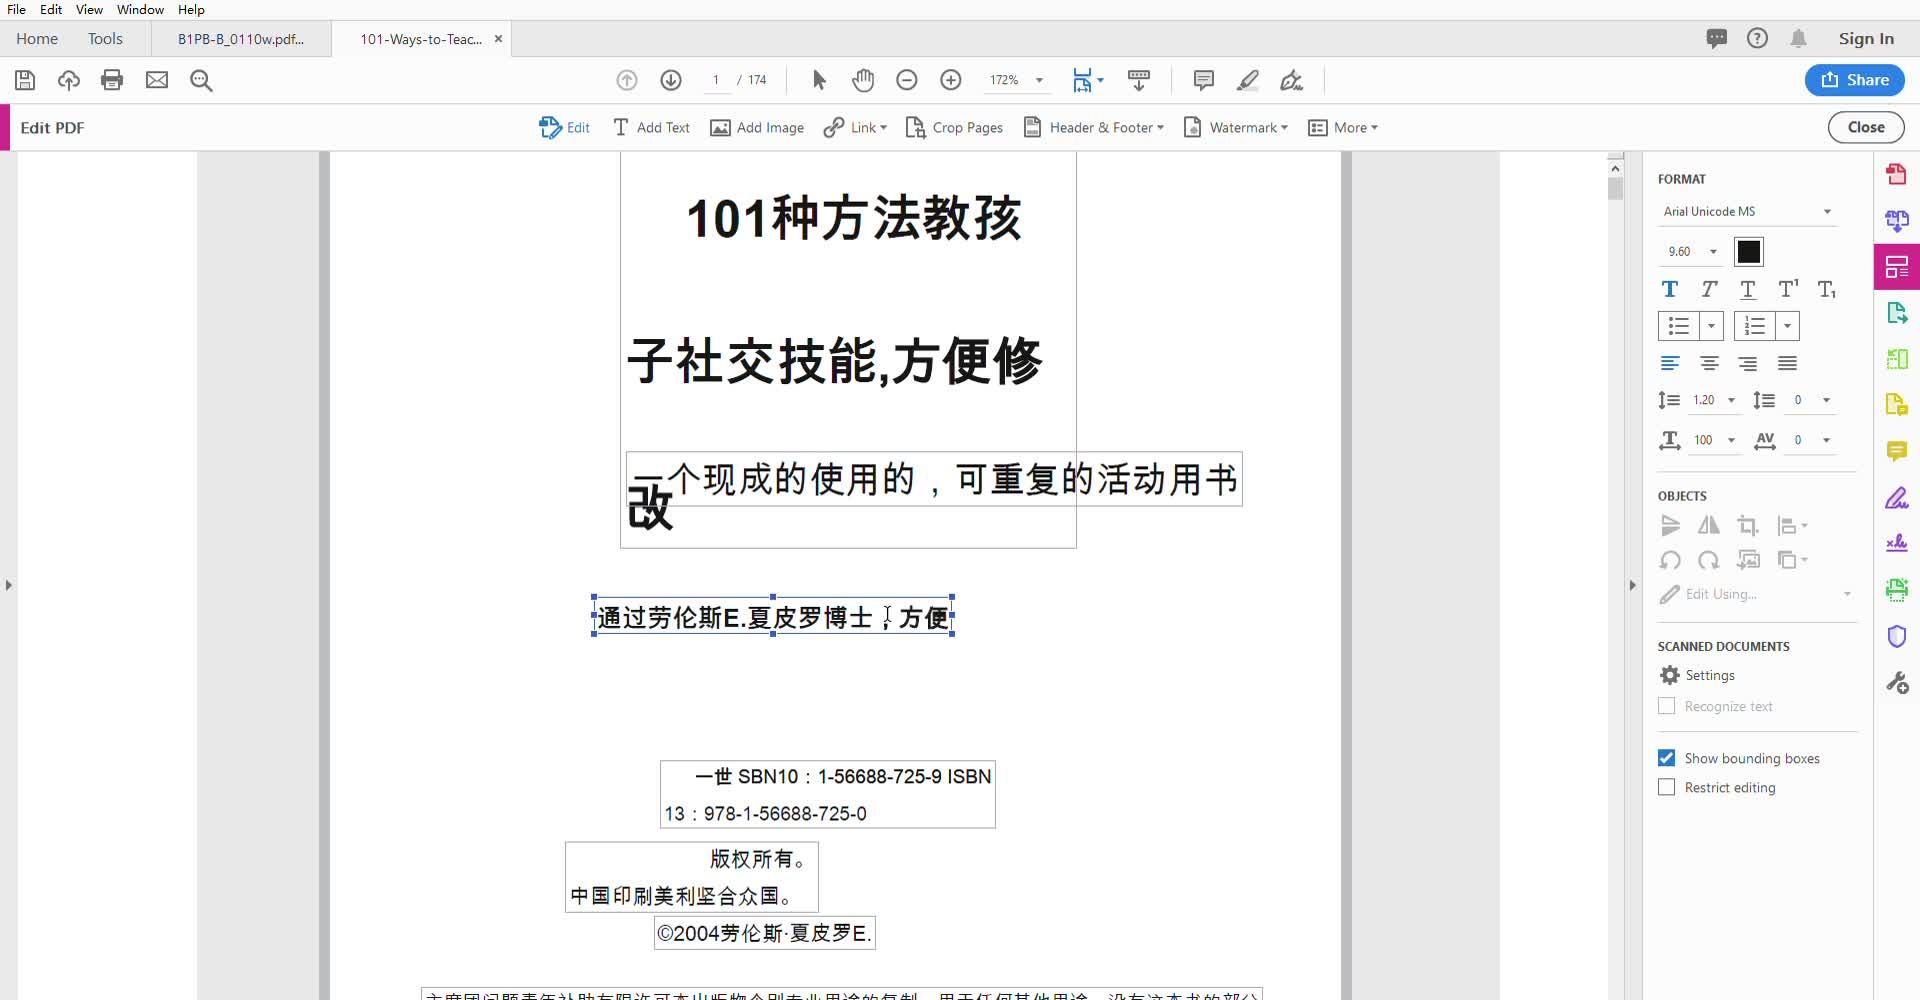The width and height of the screenshot is (1920, 1000).
Task: Go to the next page arrow
Action: (x=671, y=80)
